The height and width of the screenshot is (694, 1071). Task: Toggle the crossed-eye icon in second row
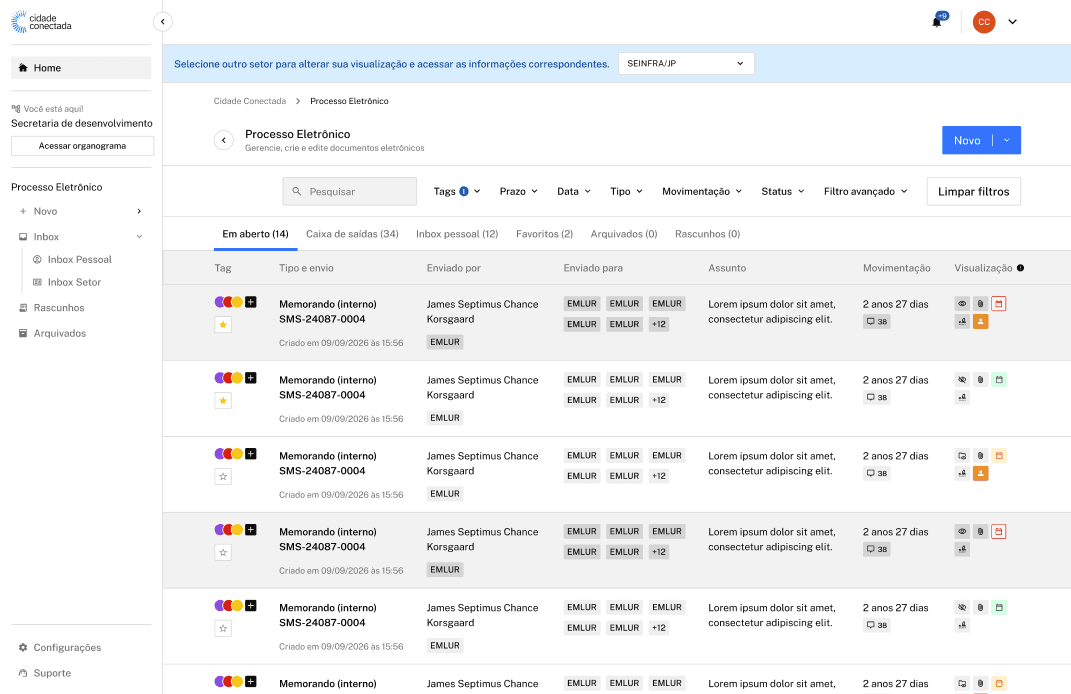pos(962,380)
